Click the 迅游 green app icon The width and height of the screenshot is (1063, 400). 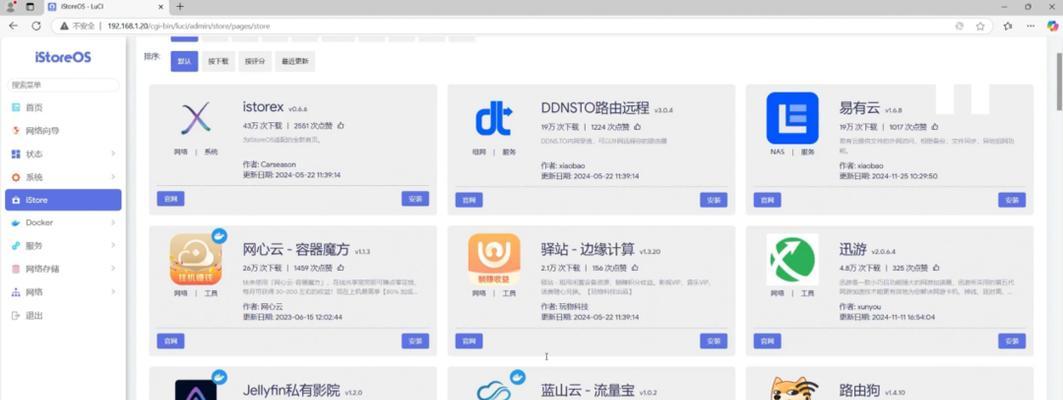(793, 260)
